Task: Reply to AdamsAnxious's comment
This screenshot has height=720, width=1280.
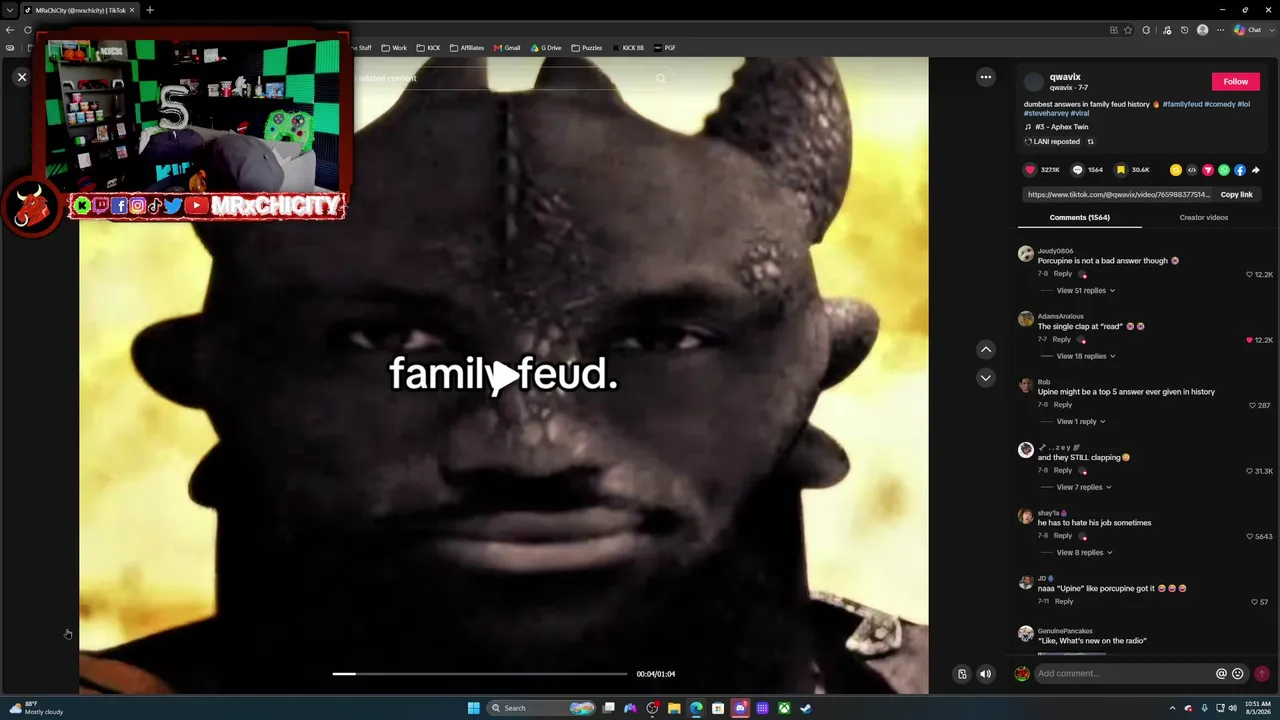Action: pos(1062,340)
